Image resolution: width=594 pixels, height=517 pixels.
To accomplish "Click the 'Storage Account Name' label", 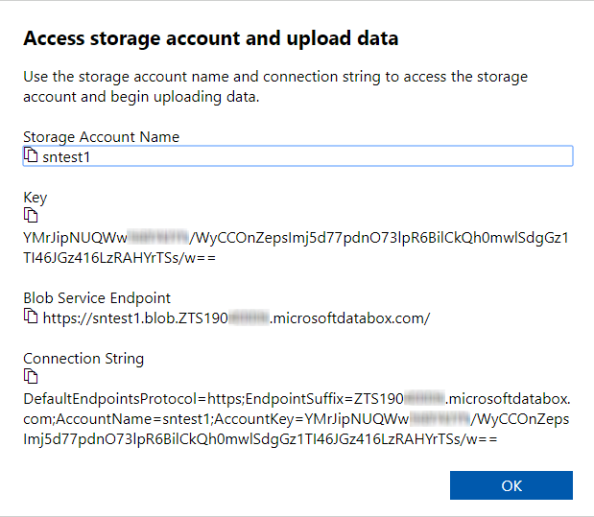I will [x=101, y=137].
